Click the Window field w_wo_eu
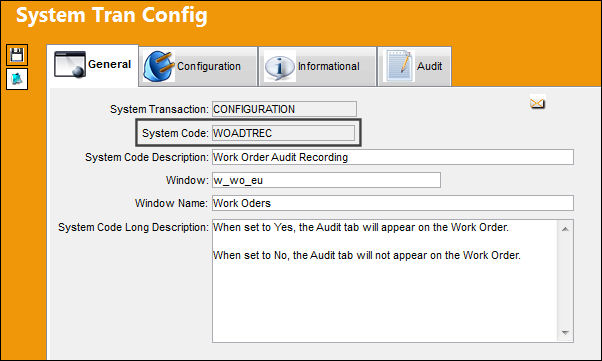 [326, 180]
